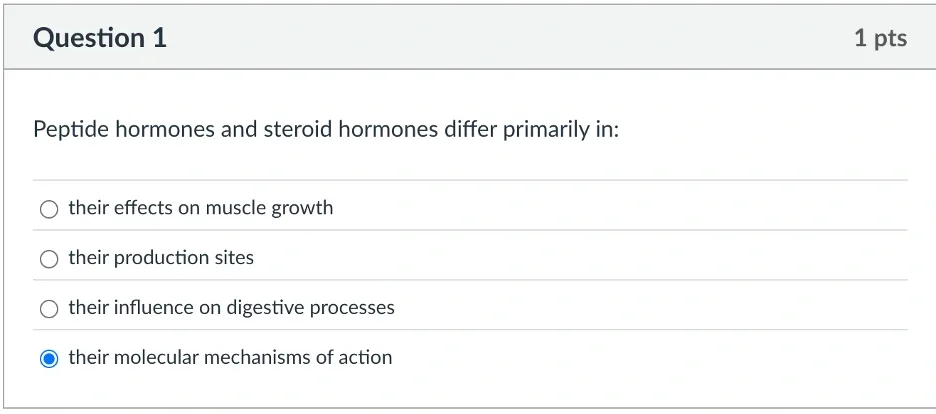This screenshot has height=414, width=936.
Task: Select the "their effects on muscle growth" radio button
Action: coord(49,209)
